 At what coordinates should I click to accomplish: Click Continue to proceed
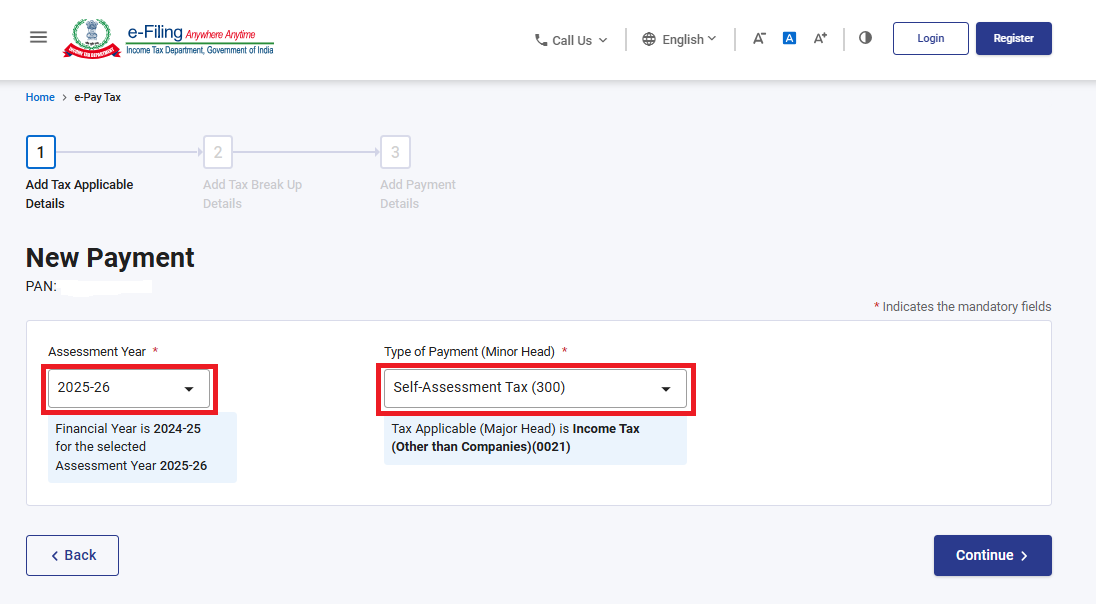pos(992,555)
